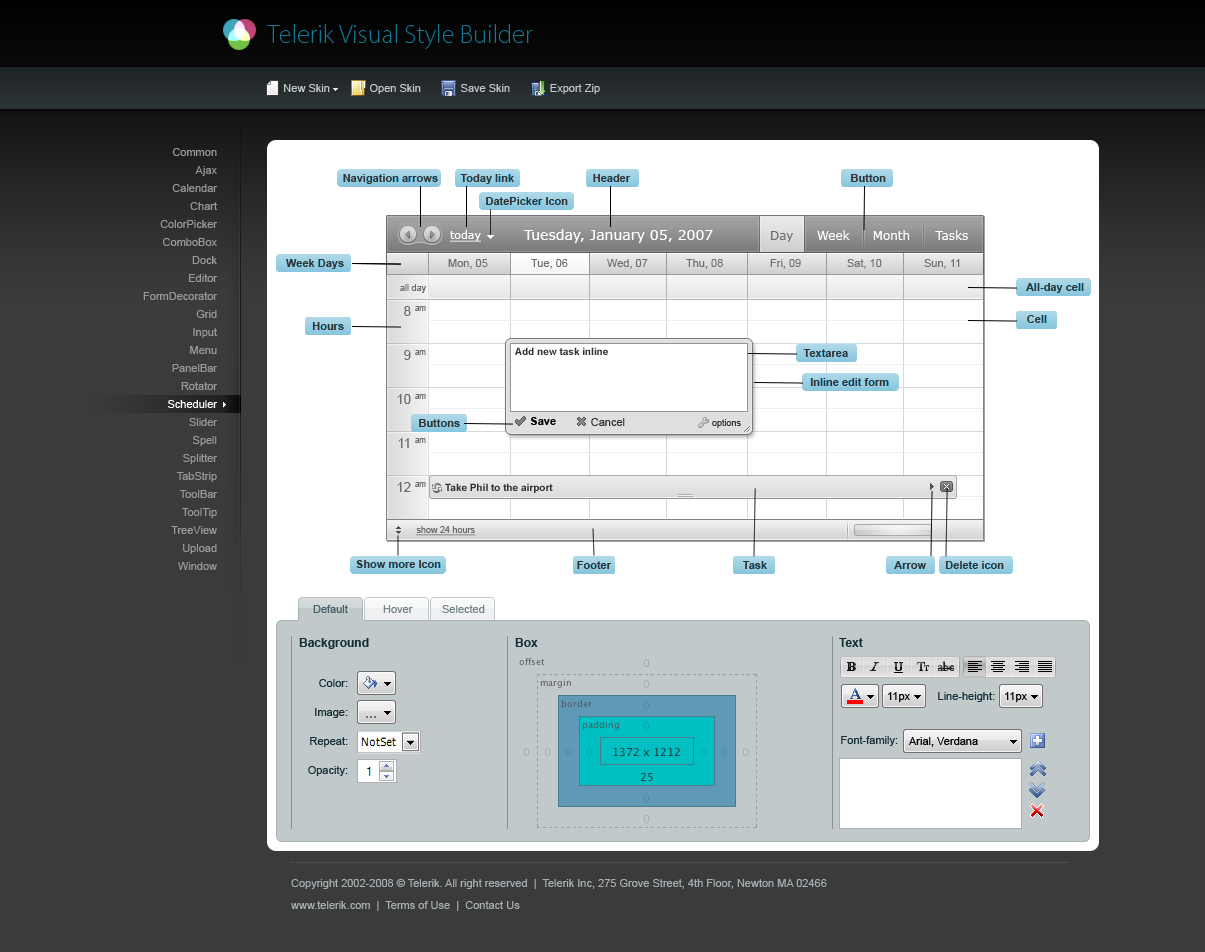Open the DatePicker arrow next to today

490,236
